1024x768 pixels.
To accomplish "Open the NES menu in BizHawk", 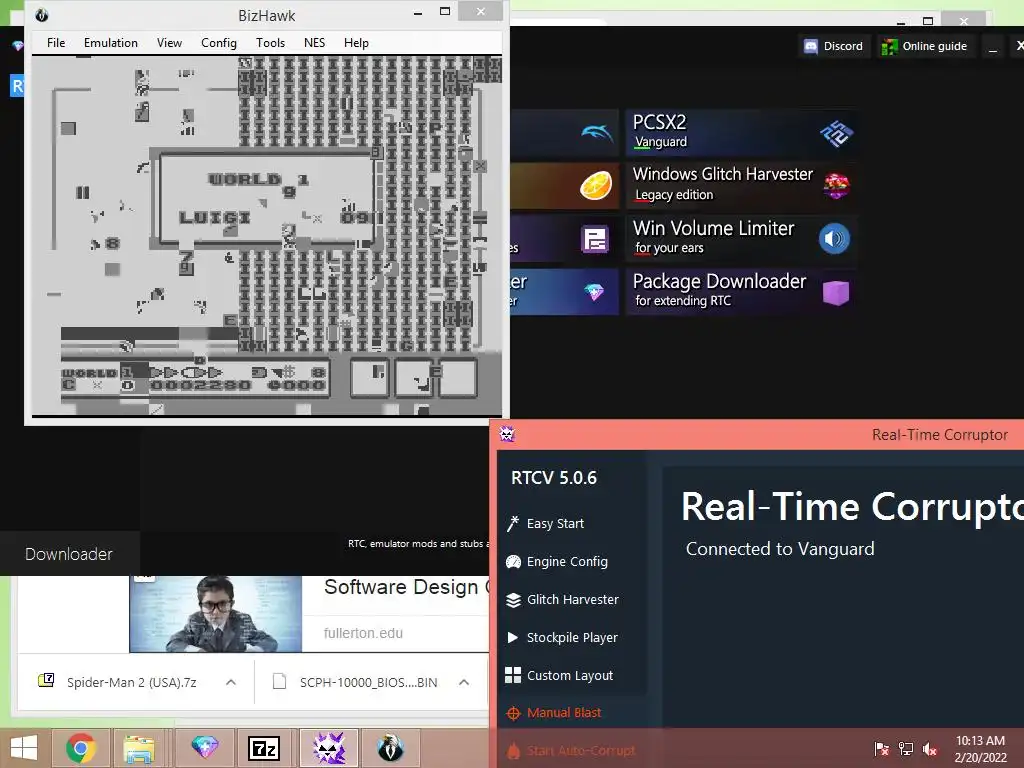I will (x=314, y=43).
